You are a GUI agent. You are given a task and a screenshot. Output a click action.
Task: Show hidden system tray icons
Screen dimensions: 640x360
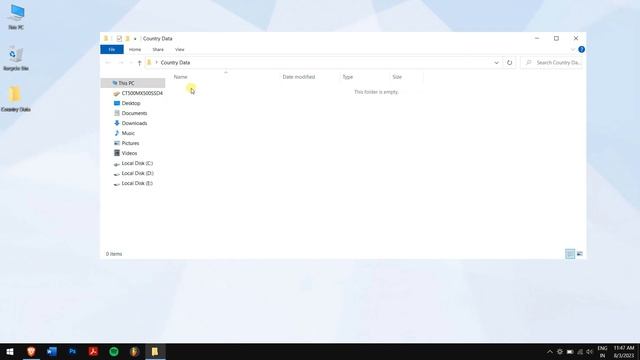point(549,352)
